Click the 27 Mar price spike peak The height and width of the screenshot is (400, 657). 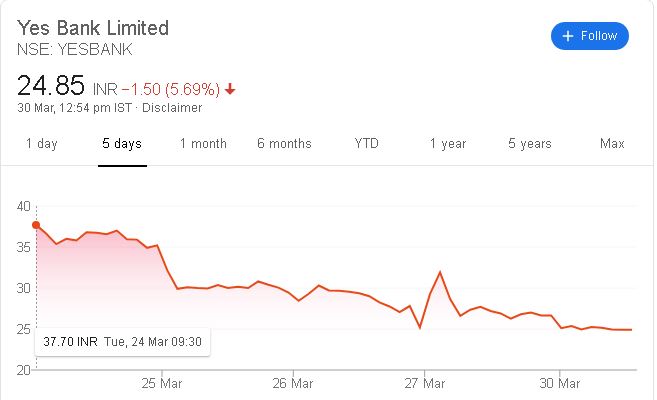click(440, 272)
